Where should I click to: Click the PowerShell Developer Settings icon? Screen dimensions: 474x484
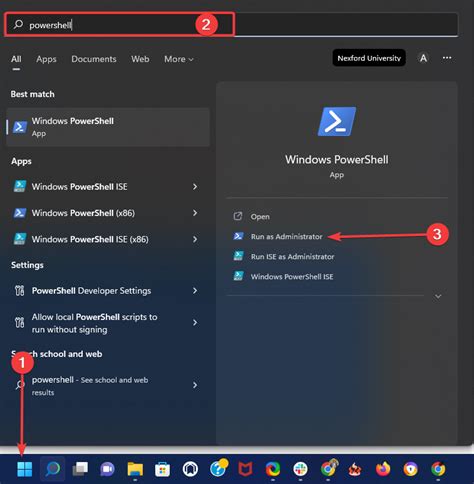(19, 291)
